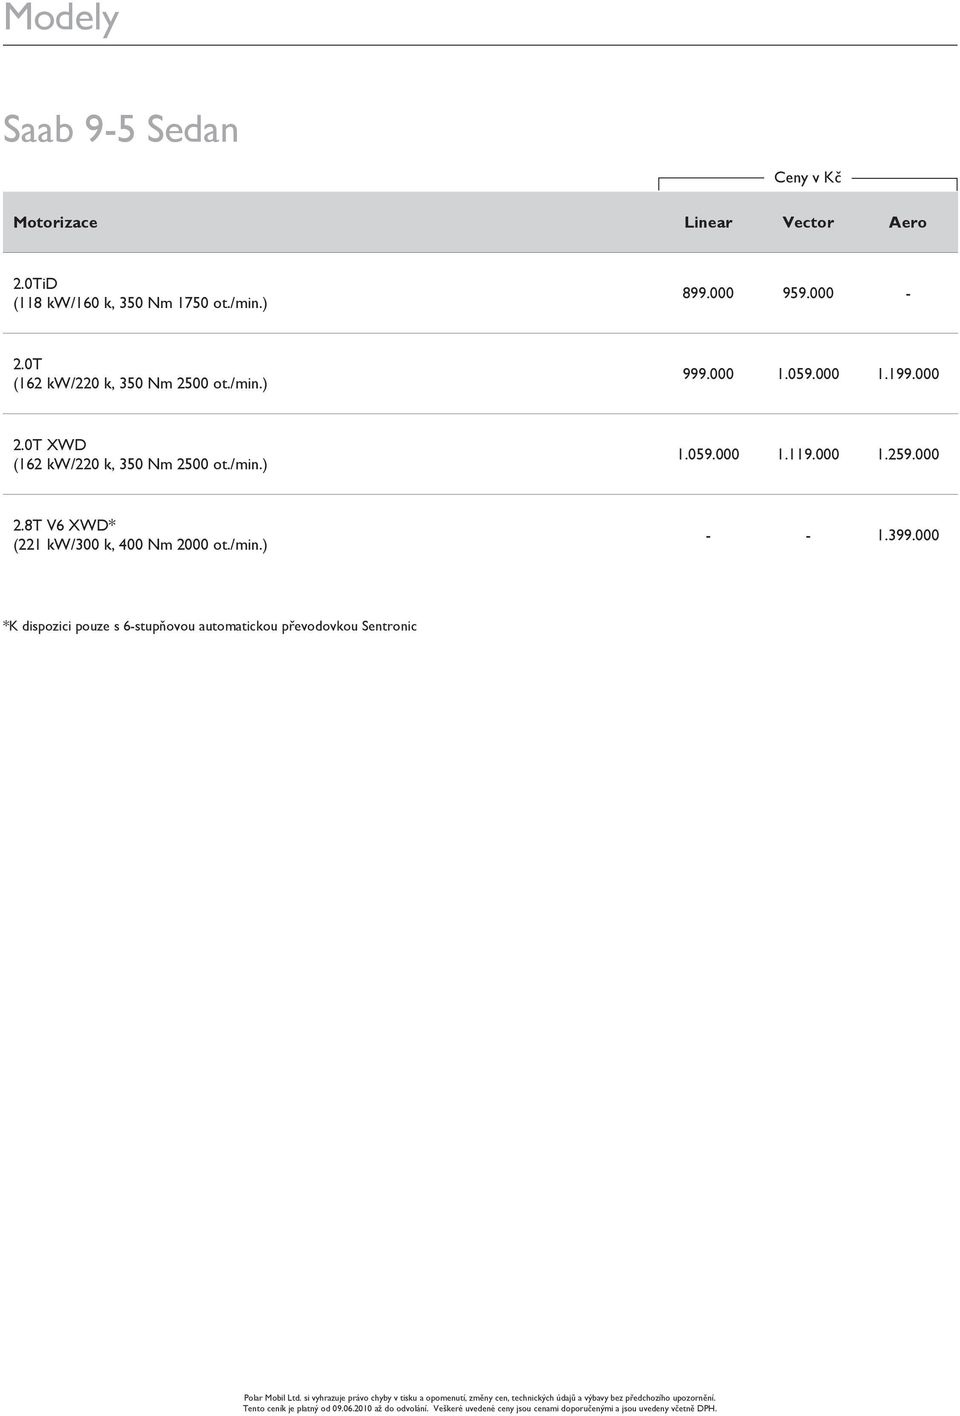Screen dimensions: 960x1416
Task: Click the Linear column header
Action: click(x=708, y=222)
